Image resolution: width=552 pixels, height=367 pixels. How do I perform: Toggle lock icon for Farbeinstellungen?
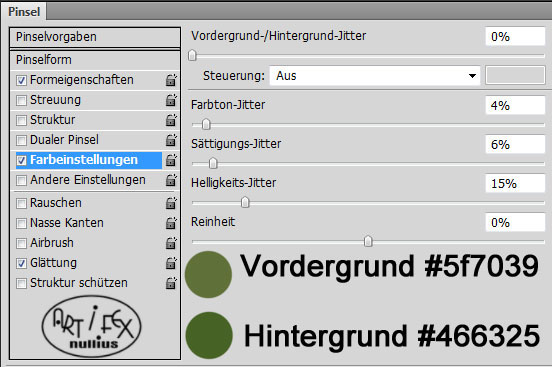point(171,160)
